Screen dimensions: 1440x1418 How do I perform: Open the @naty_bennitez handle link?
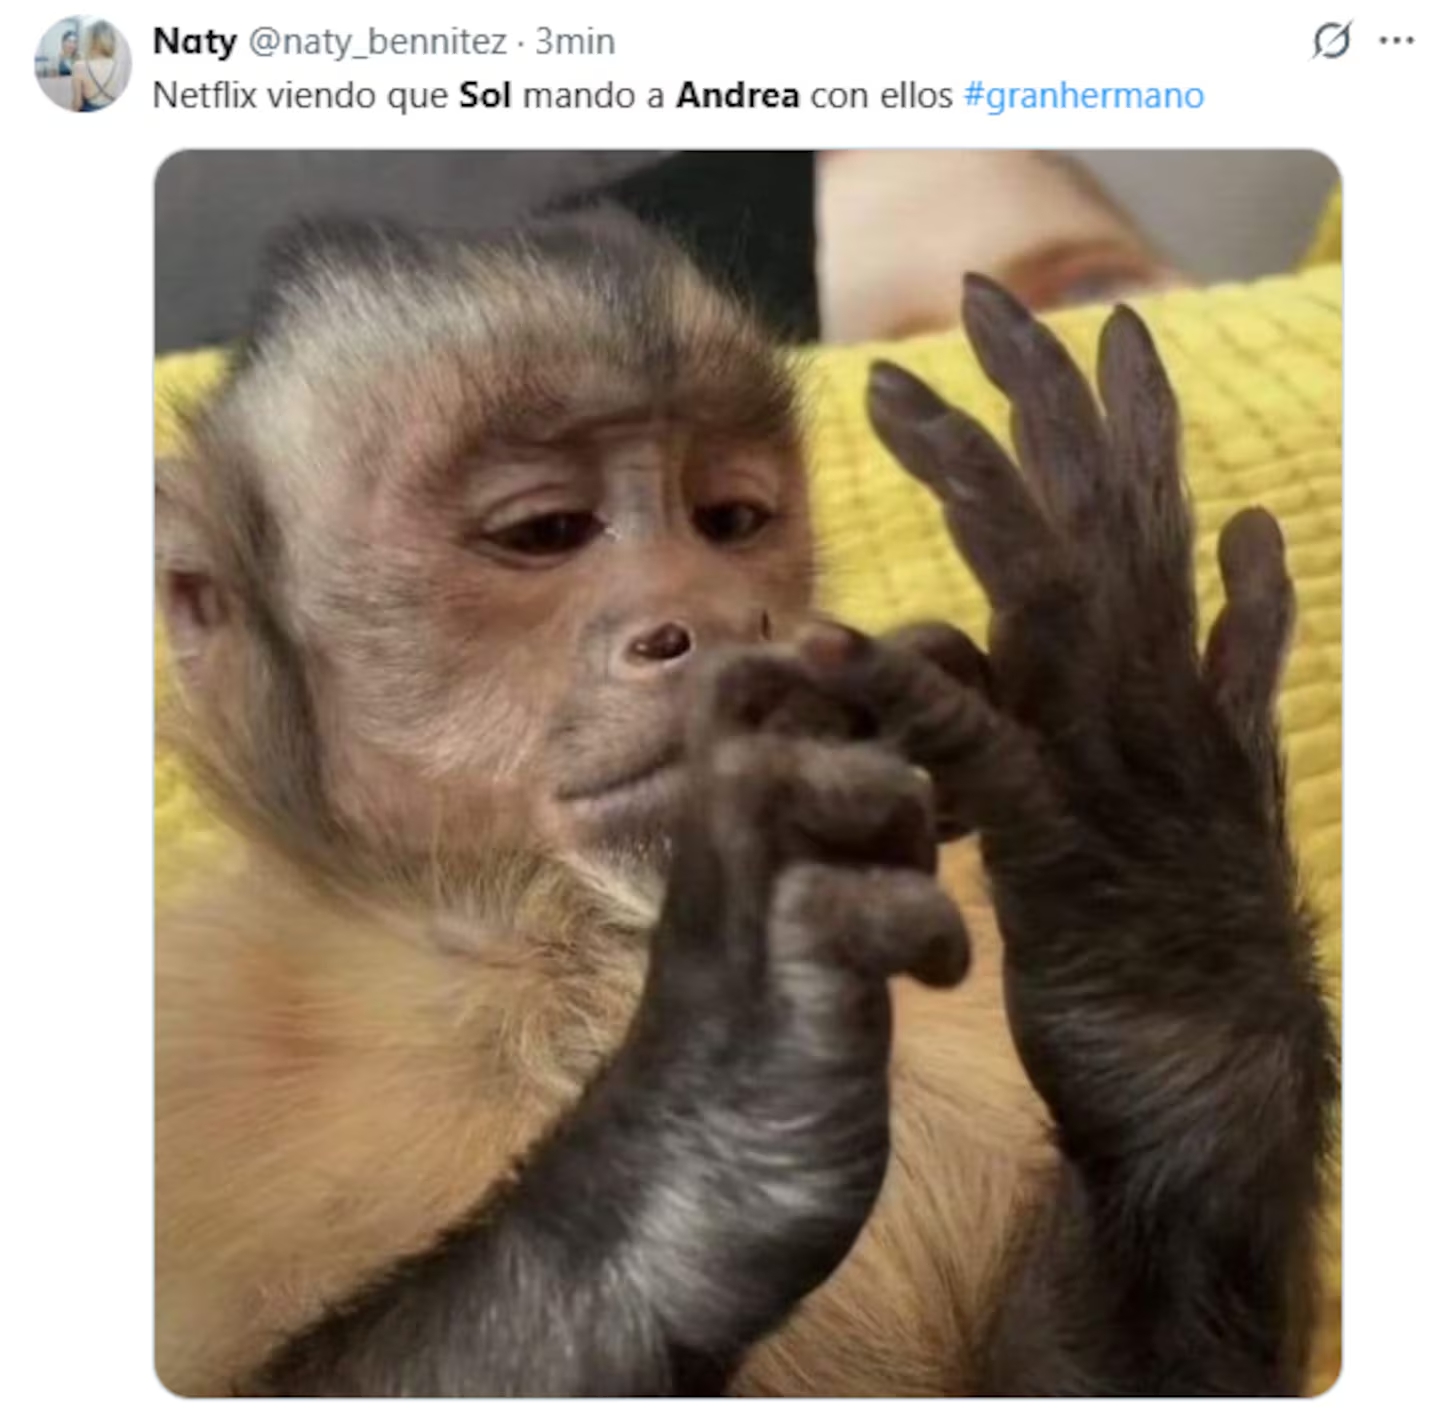(377, 41)
